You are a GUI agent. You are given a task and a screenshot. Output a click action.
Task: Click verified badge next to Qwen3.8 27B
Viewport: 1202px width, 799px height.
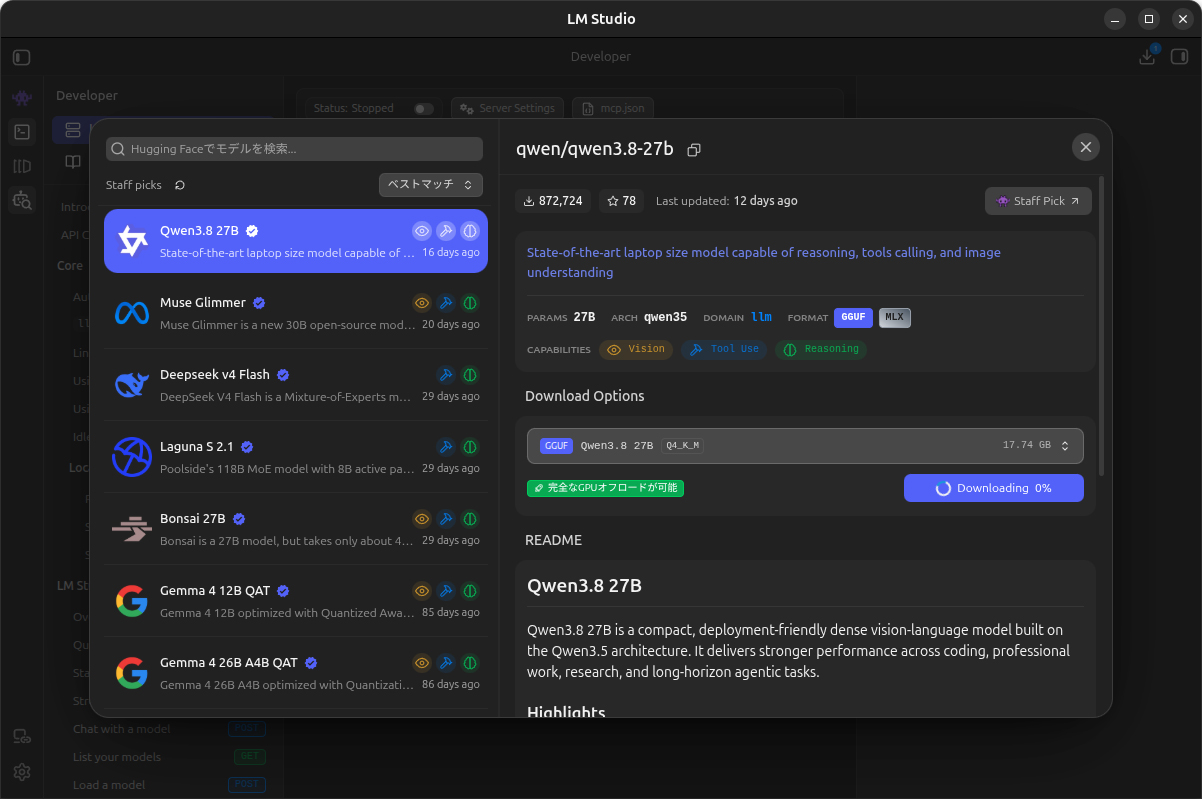(x=252, y=231)
